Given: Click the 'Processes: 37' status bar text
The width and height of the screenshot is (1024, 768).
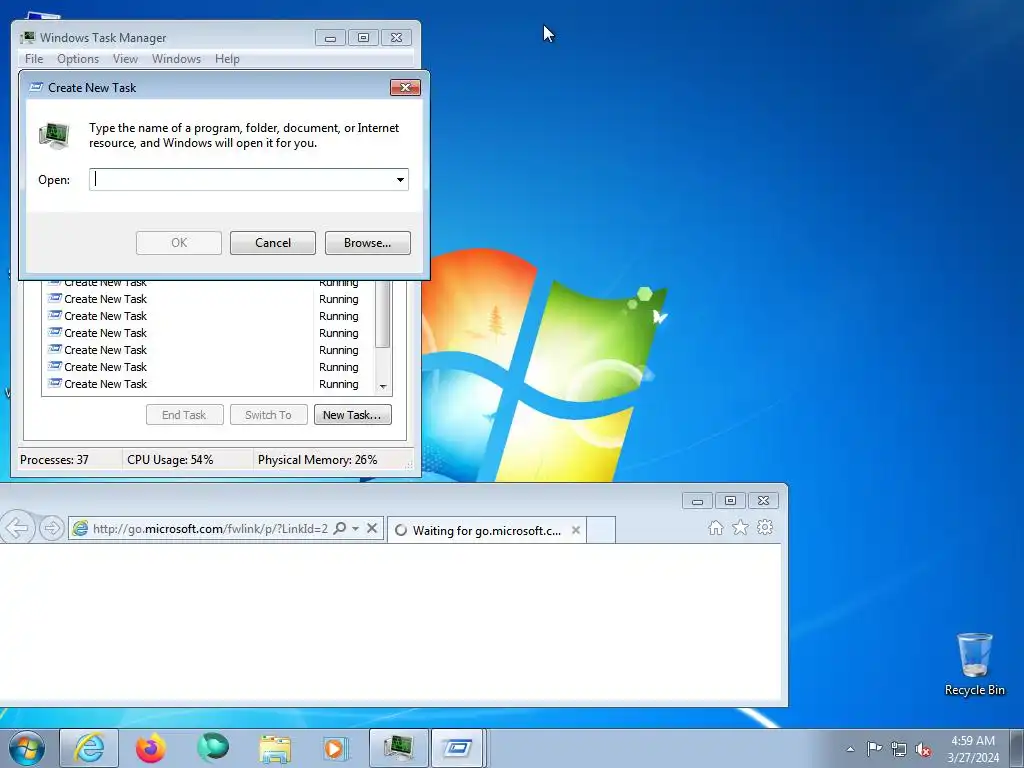Looking at the screenshot, I should [x=54, y=460].
